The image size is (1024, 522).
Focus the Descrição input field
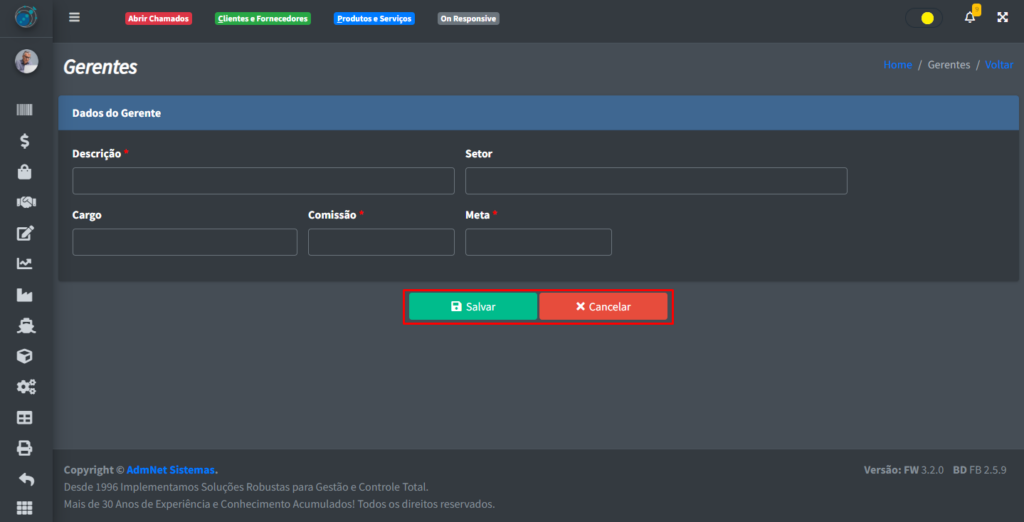(x=263, y=181)
